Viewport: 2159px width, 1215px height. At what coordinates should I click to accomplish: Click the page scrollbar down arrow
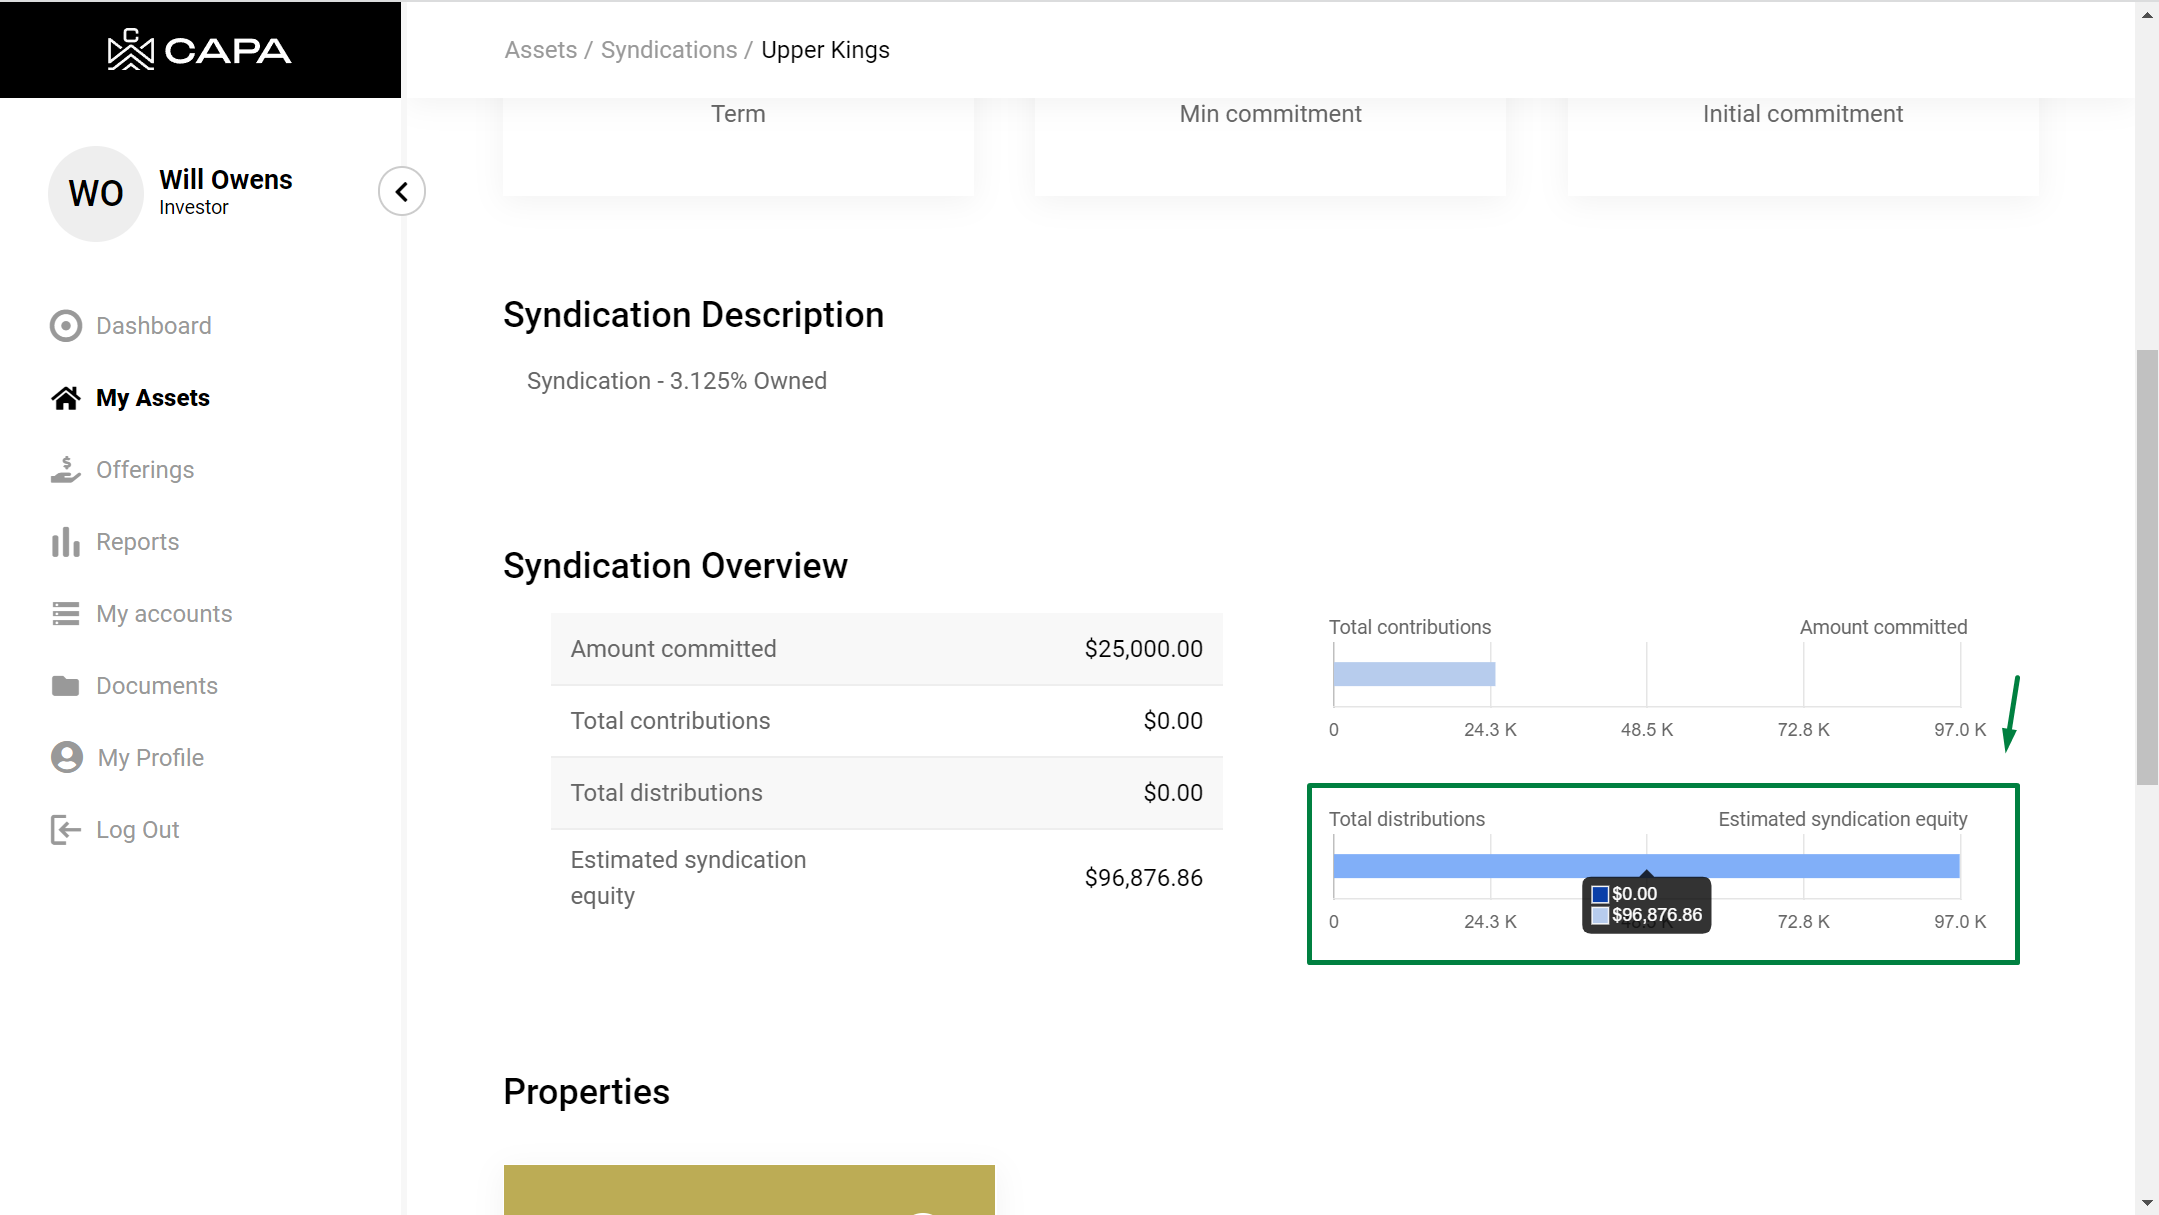[x=2147, y=1202]
